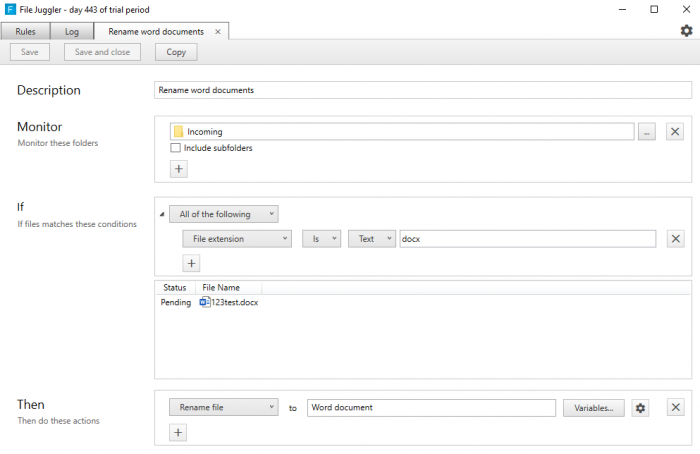The width and height of the screenshot is (700, 454).
Task: Add a new condition under the File extension row
Action: pyautogui.click(x=191, y=263)
